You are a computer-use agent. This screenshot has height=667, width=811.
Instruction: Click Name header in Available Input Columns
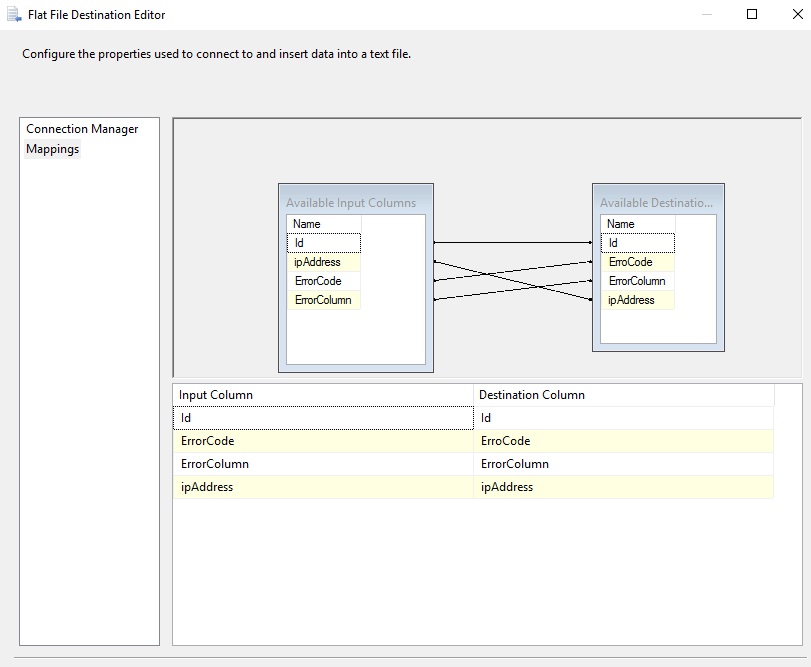(x=324, y=224)
